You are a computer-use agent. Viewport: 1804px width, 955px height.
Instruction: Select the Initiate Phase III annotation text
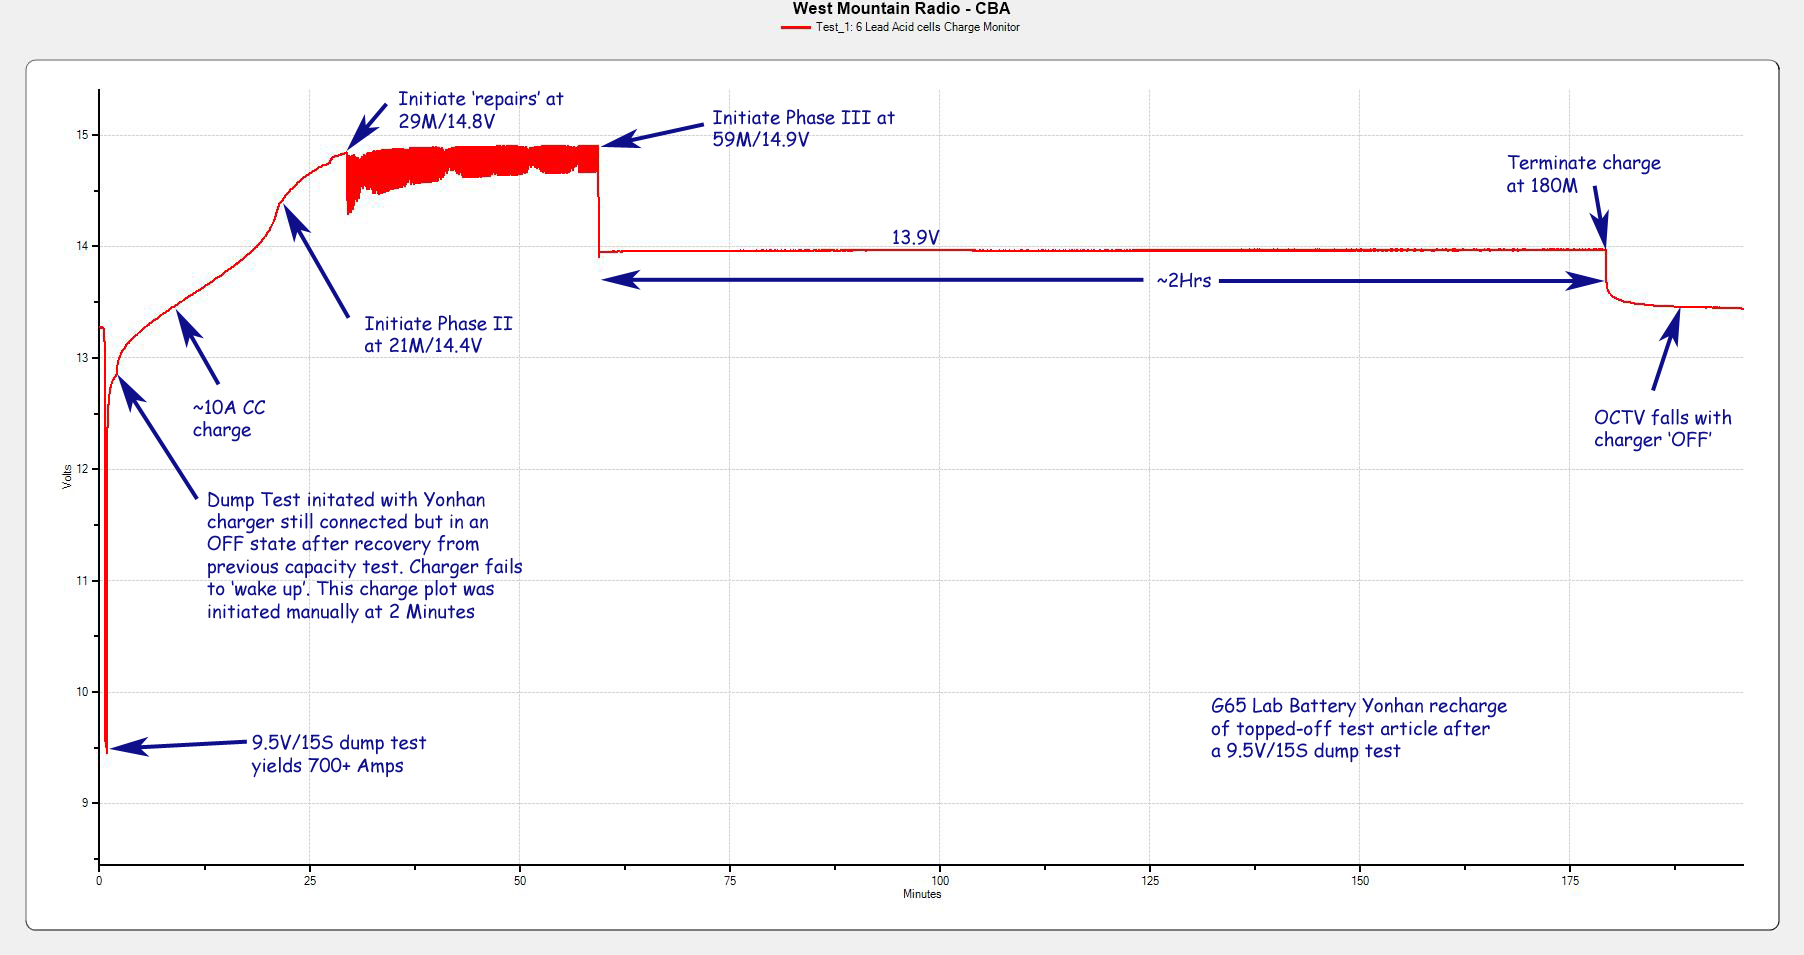tap(802, 128)
